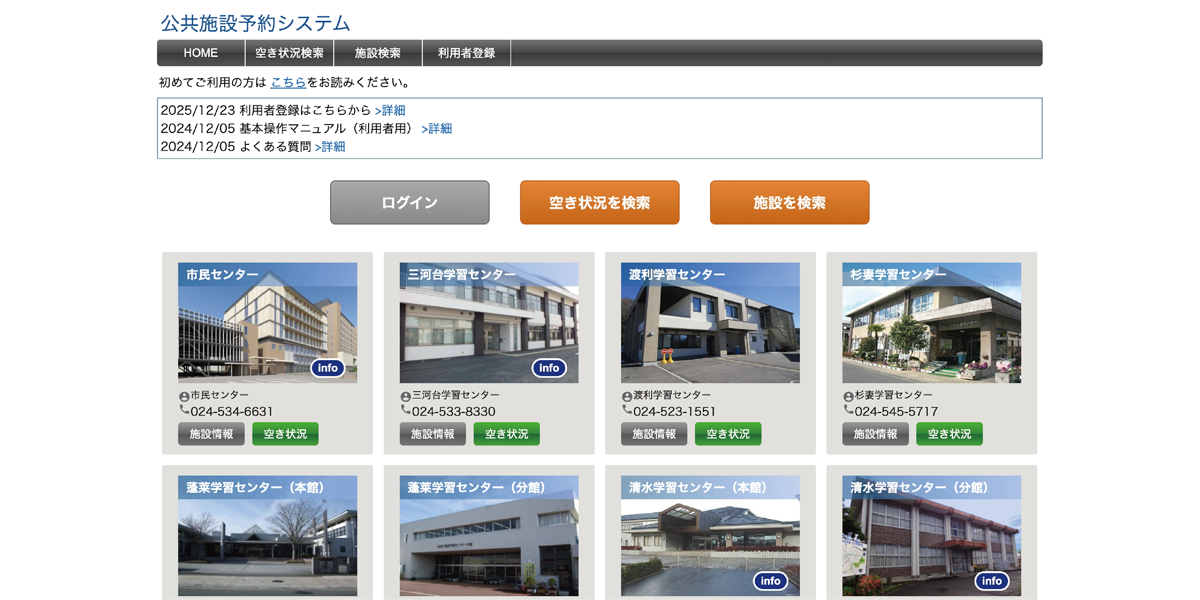Open 詳細 link for 利用者登録はこちらから notice

(x=390, y=110)
